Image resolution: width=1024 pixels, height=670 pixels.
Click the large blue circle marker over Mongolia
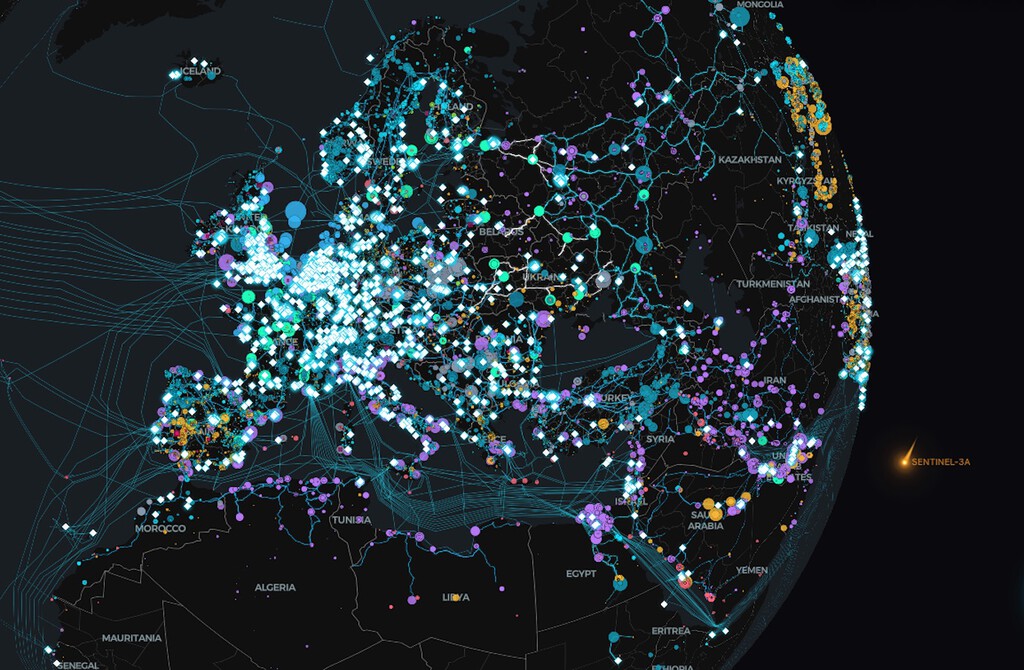739,18
